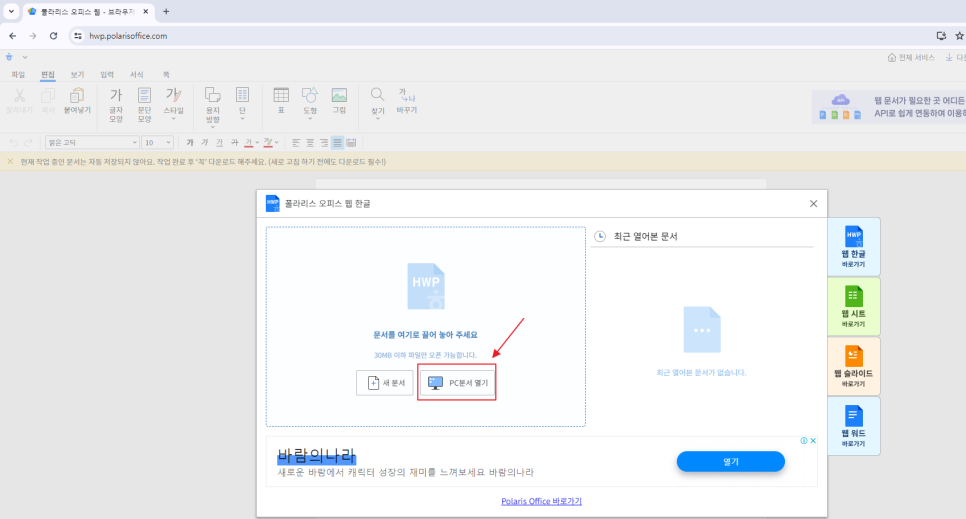Image resolution: width=966 pixels, height=519 pixels.
Task: Open the font size dropdown showing 10
Action: [x=157, y=142]
